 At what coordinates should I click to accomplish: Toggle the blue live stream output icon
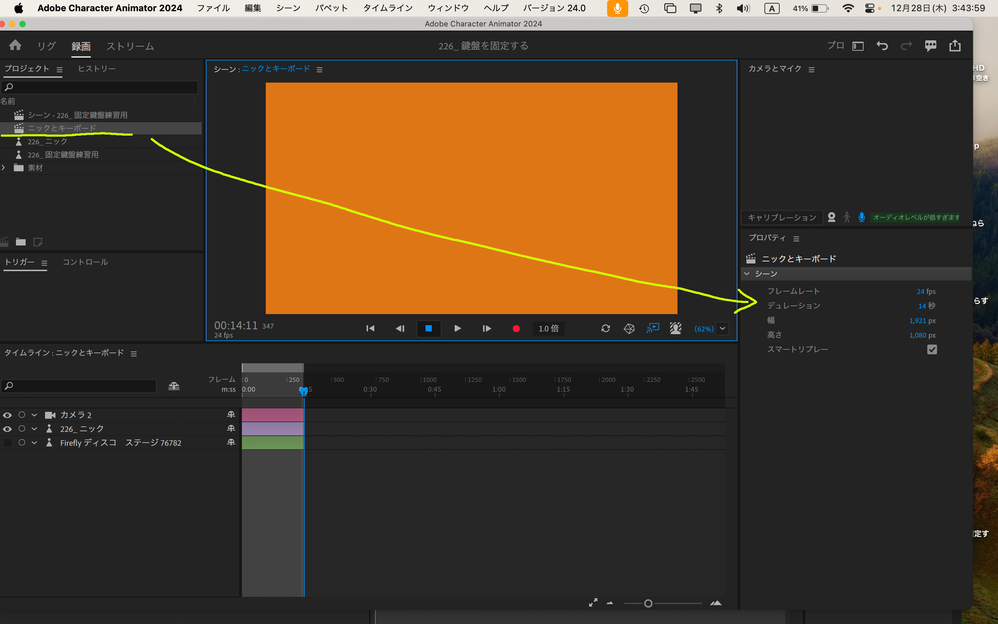coord(653,328)
